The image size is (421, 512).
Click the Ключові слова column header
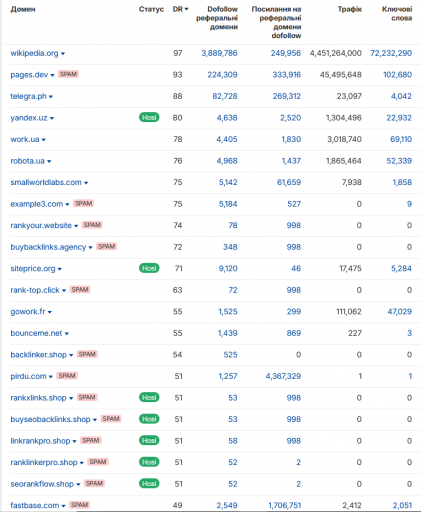397,14
